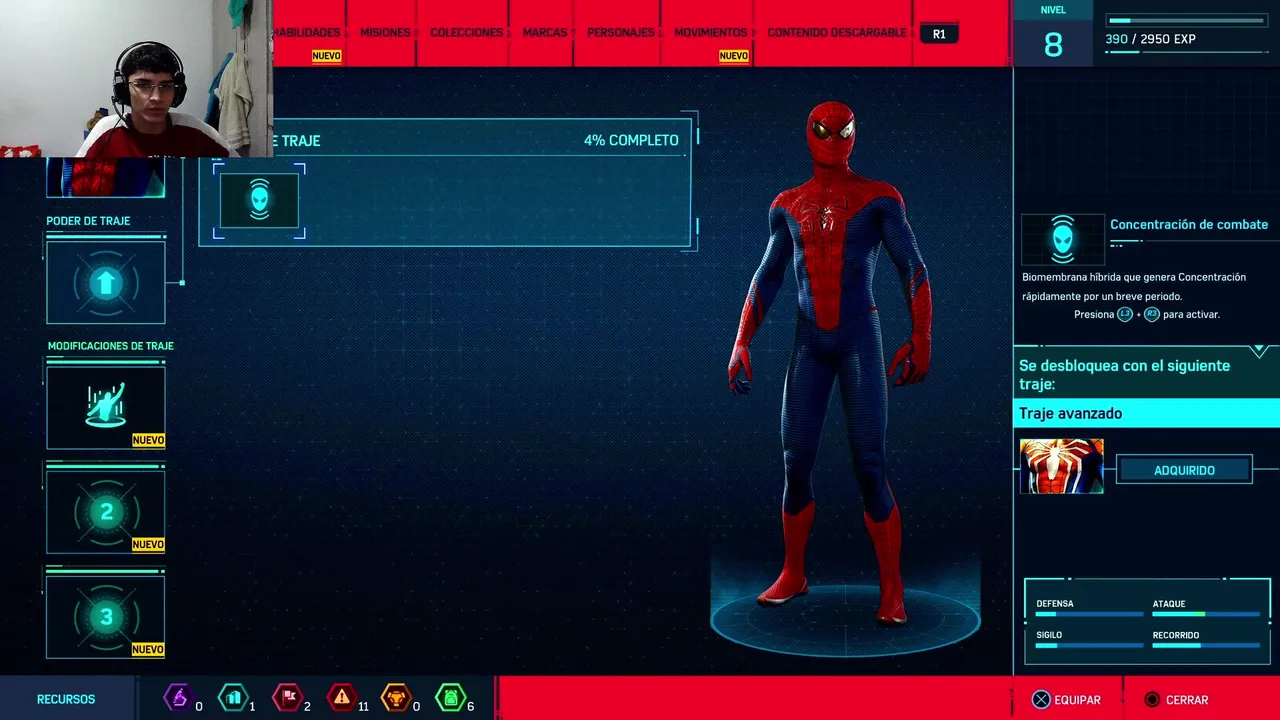Choose the Concentración de combate power tile

click(x=259, y=201)
